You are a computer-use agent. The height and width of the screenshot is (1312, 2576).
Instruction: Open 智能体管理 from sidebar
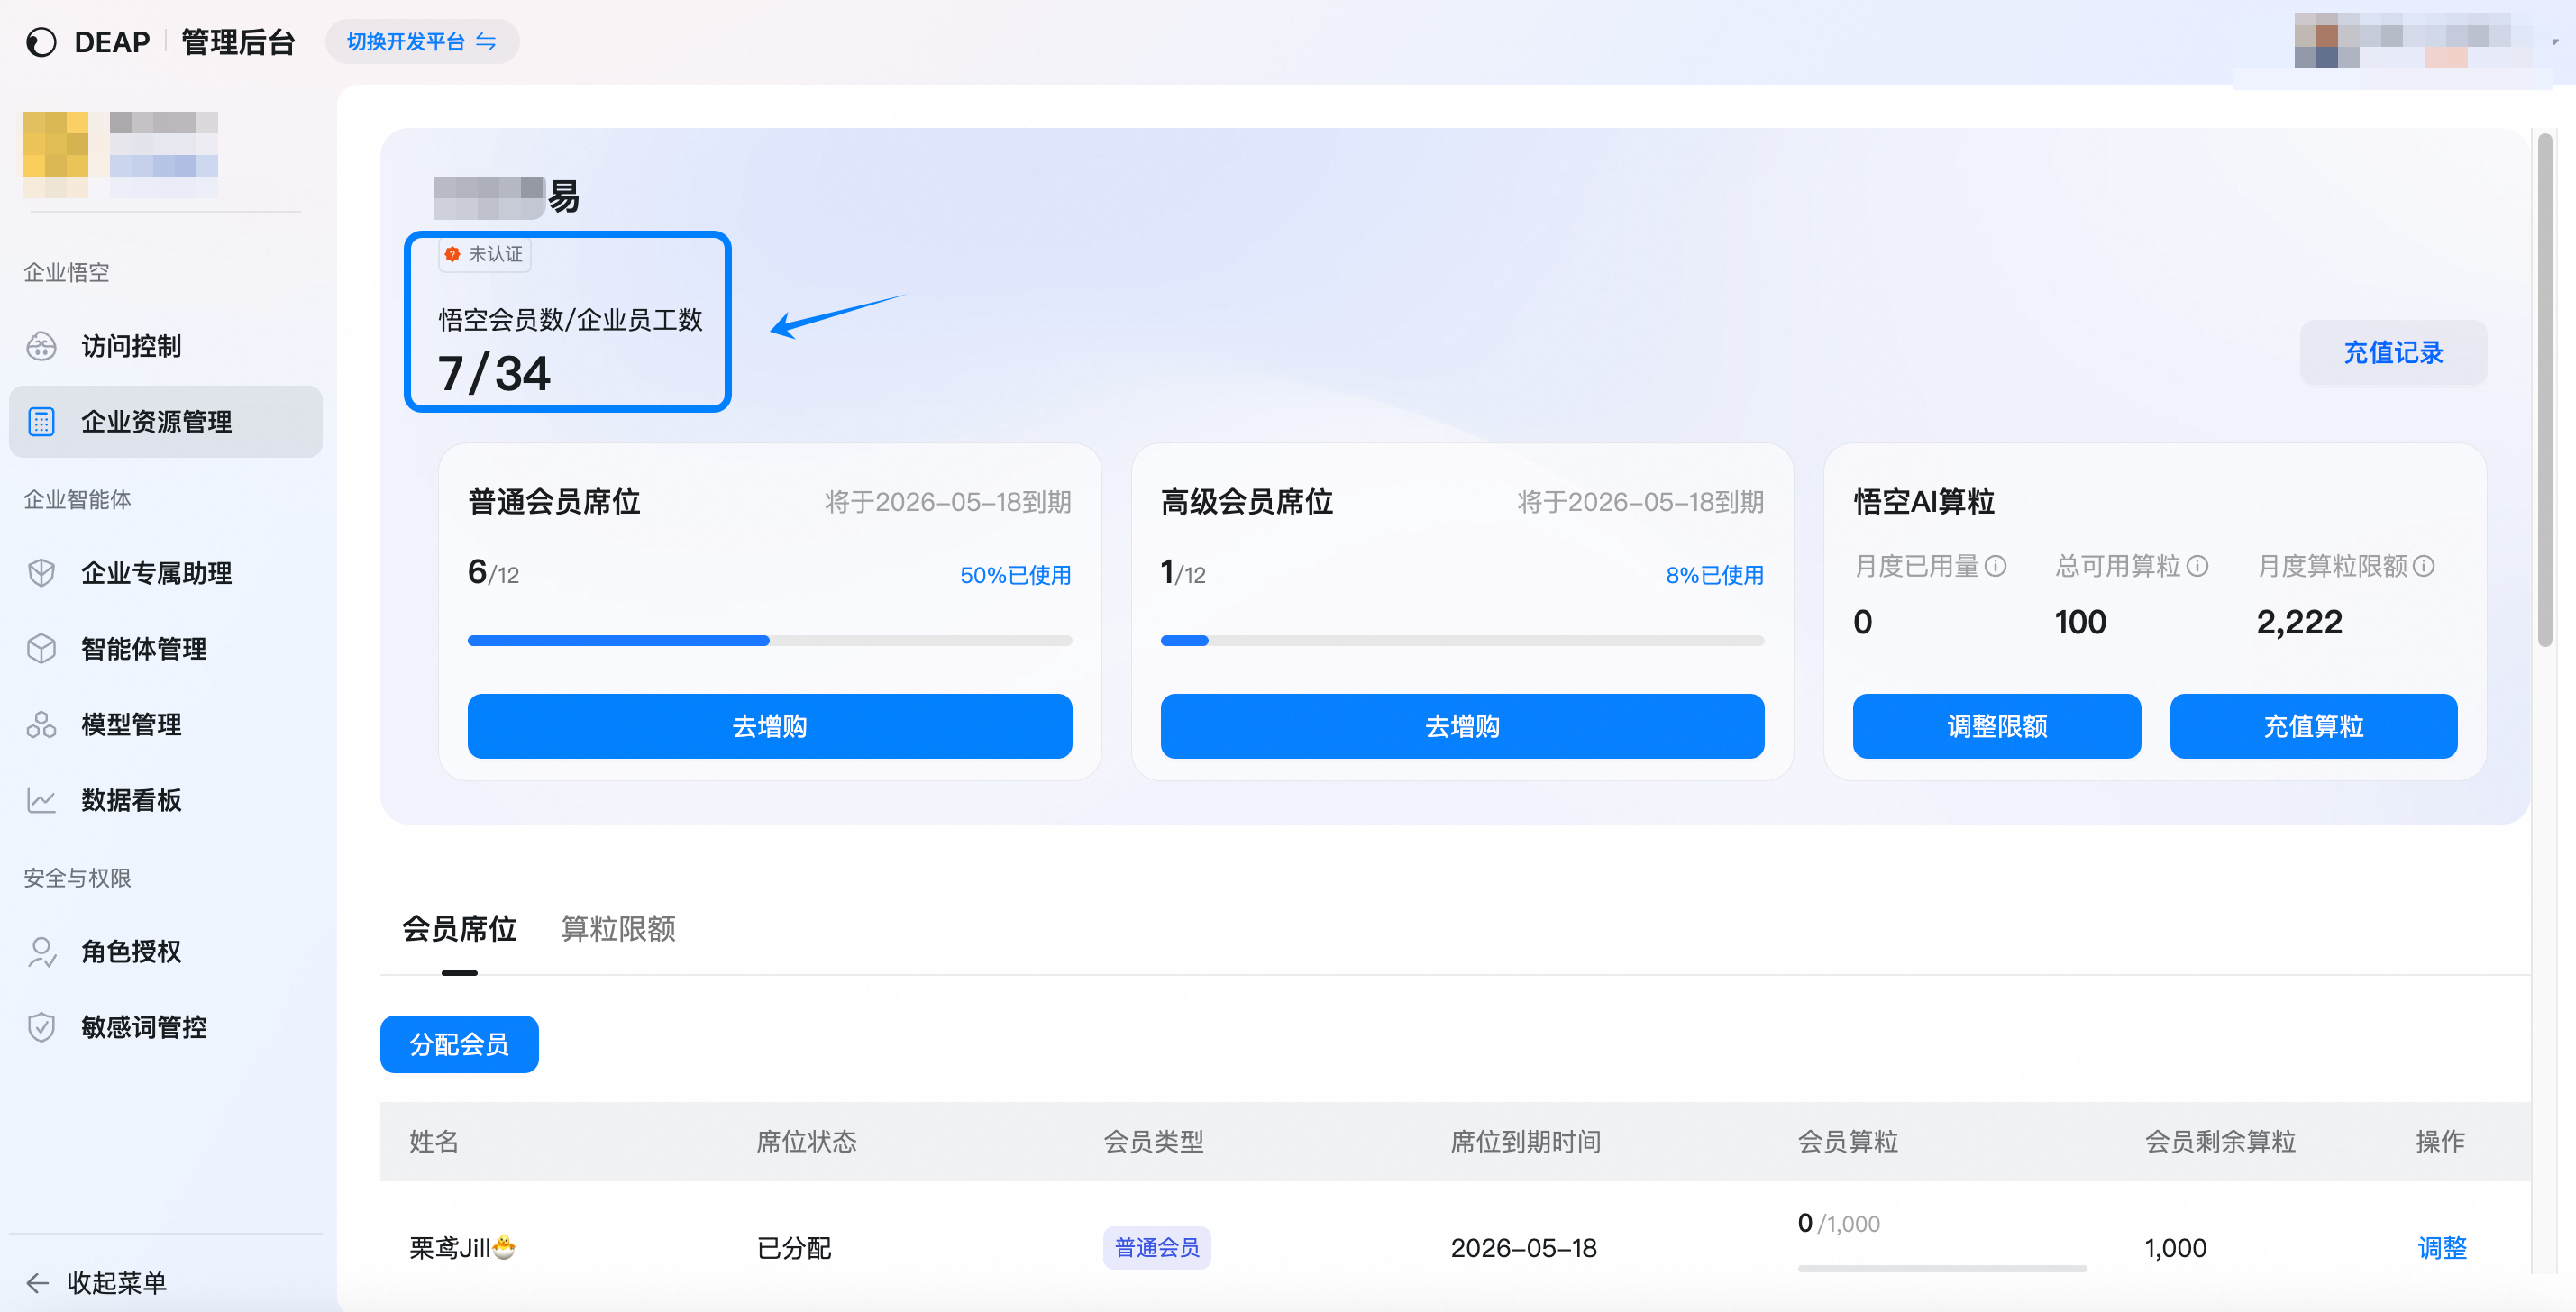point(166,649)
